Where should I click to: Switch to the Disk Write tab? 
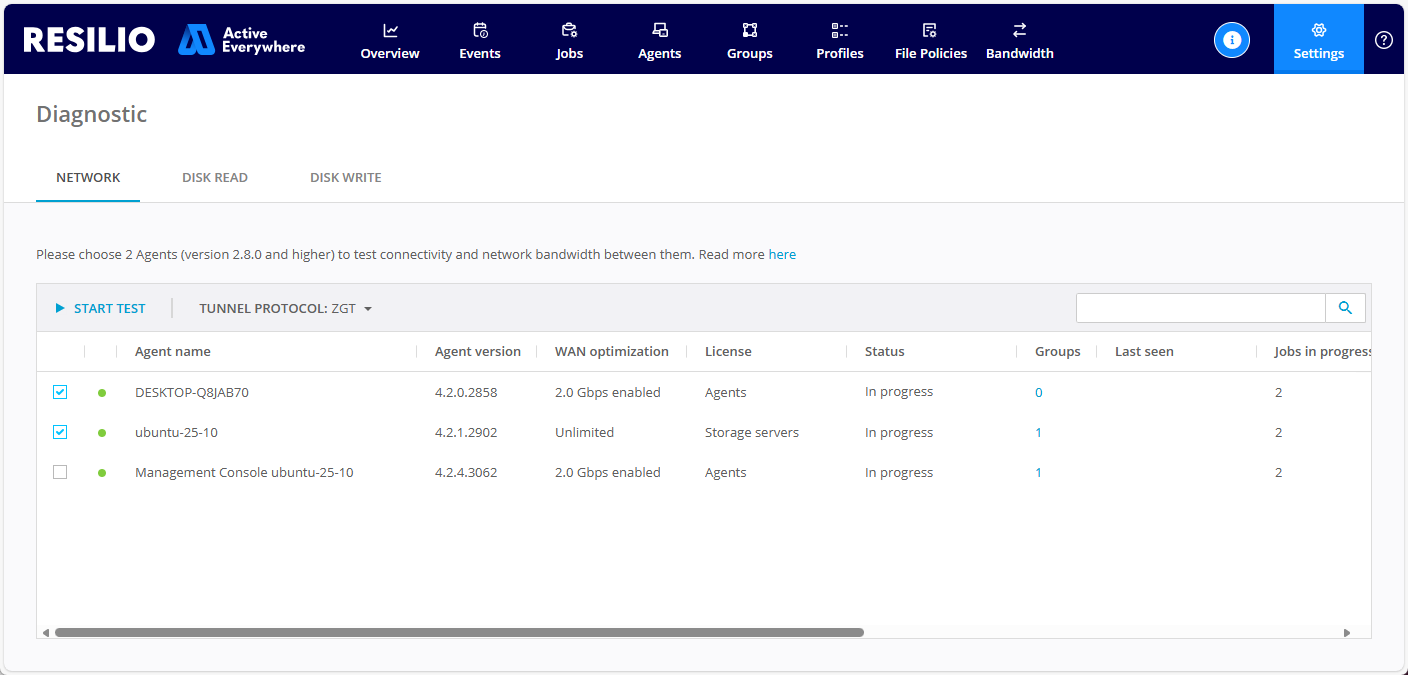(345, 178)
